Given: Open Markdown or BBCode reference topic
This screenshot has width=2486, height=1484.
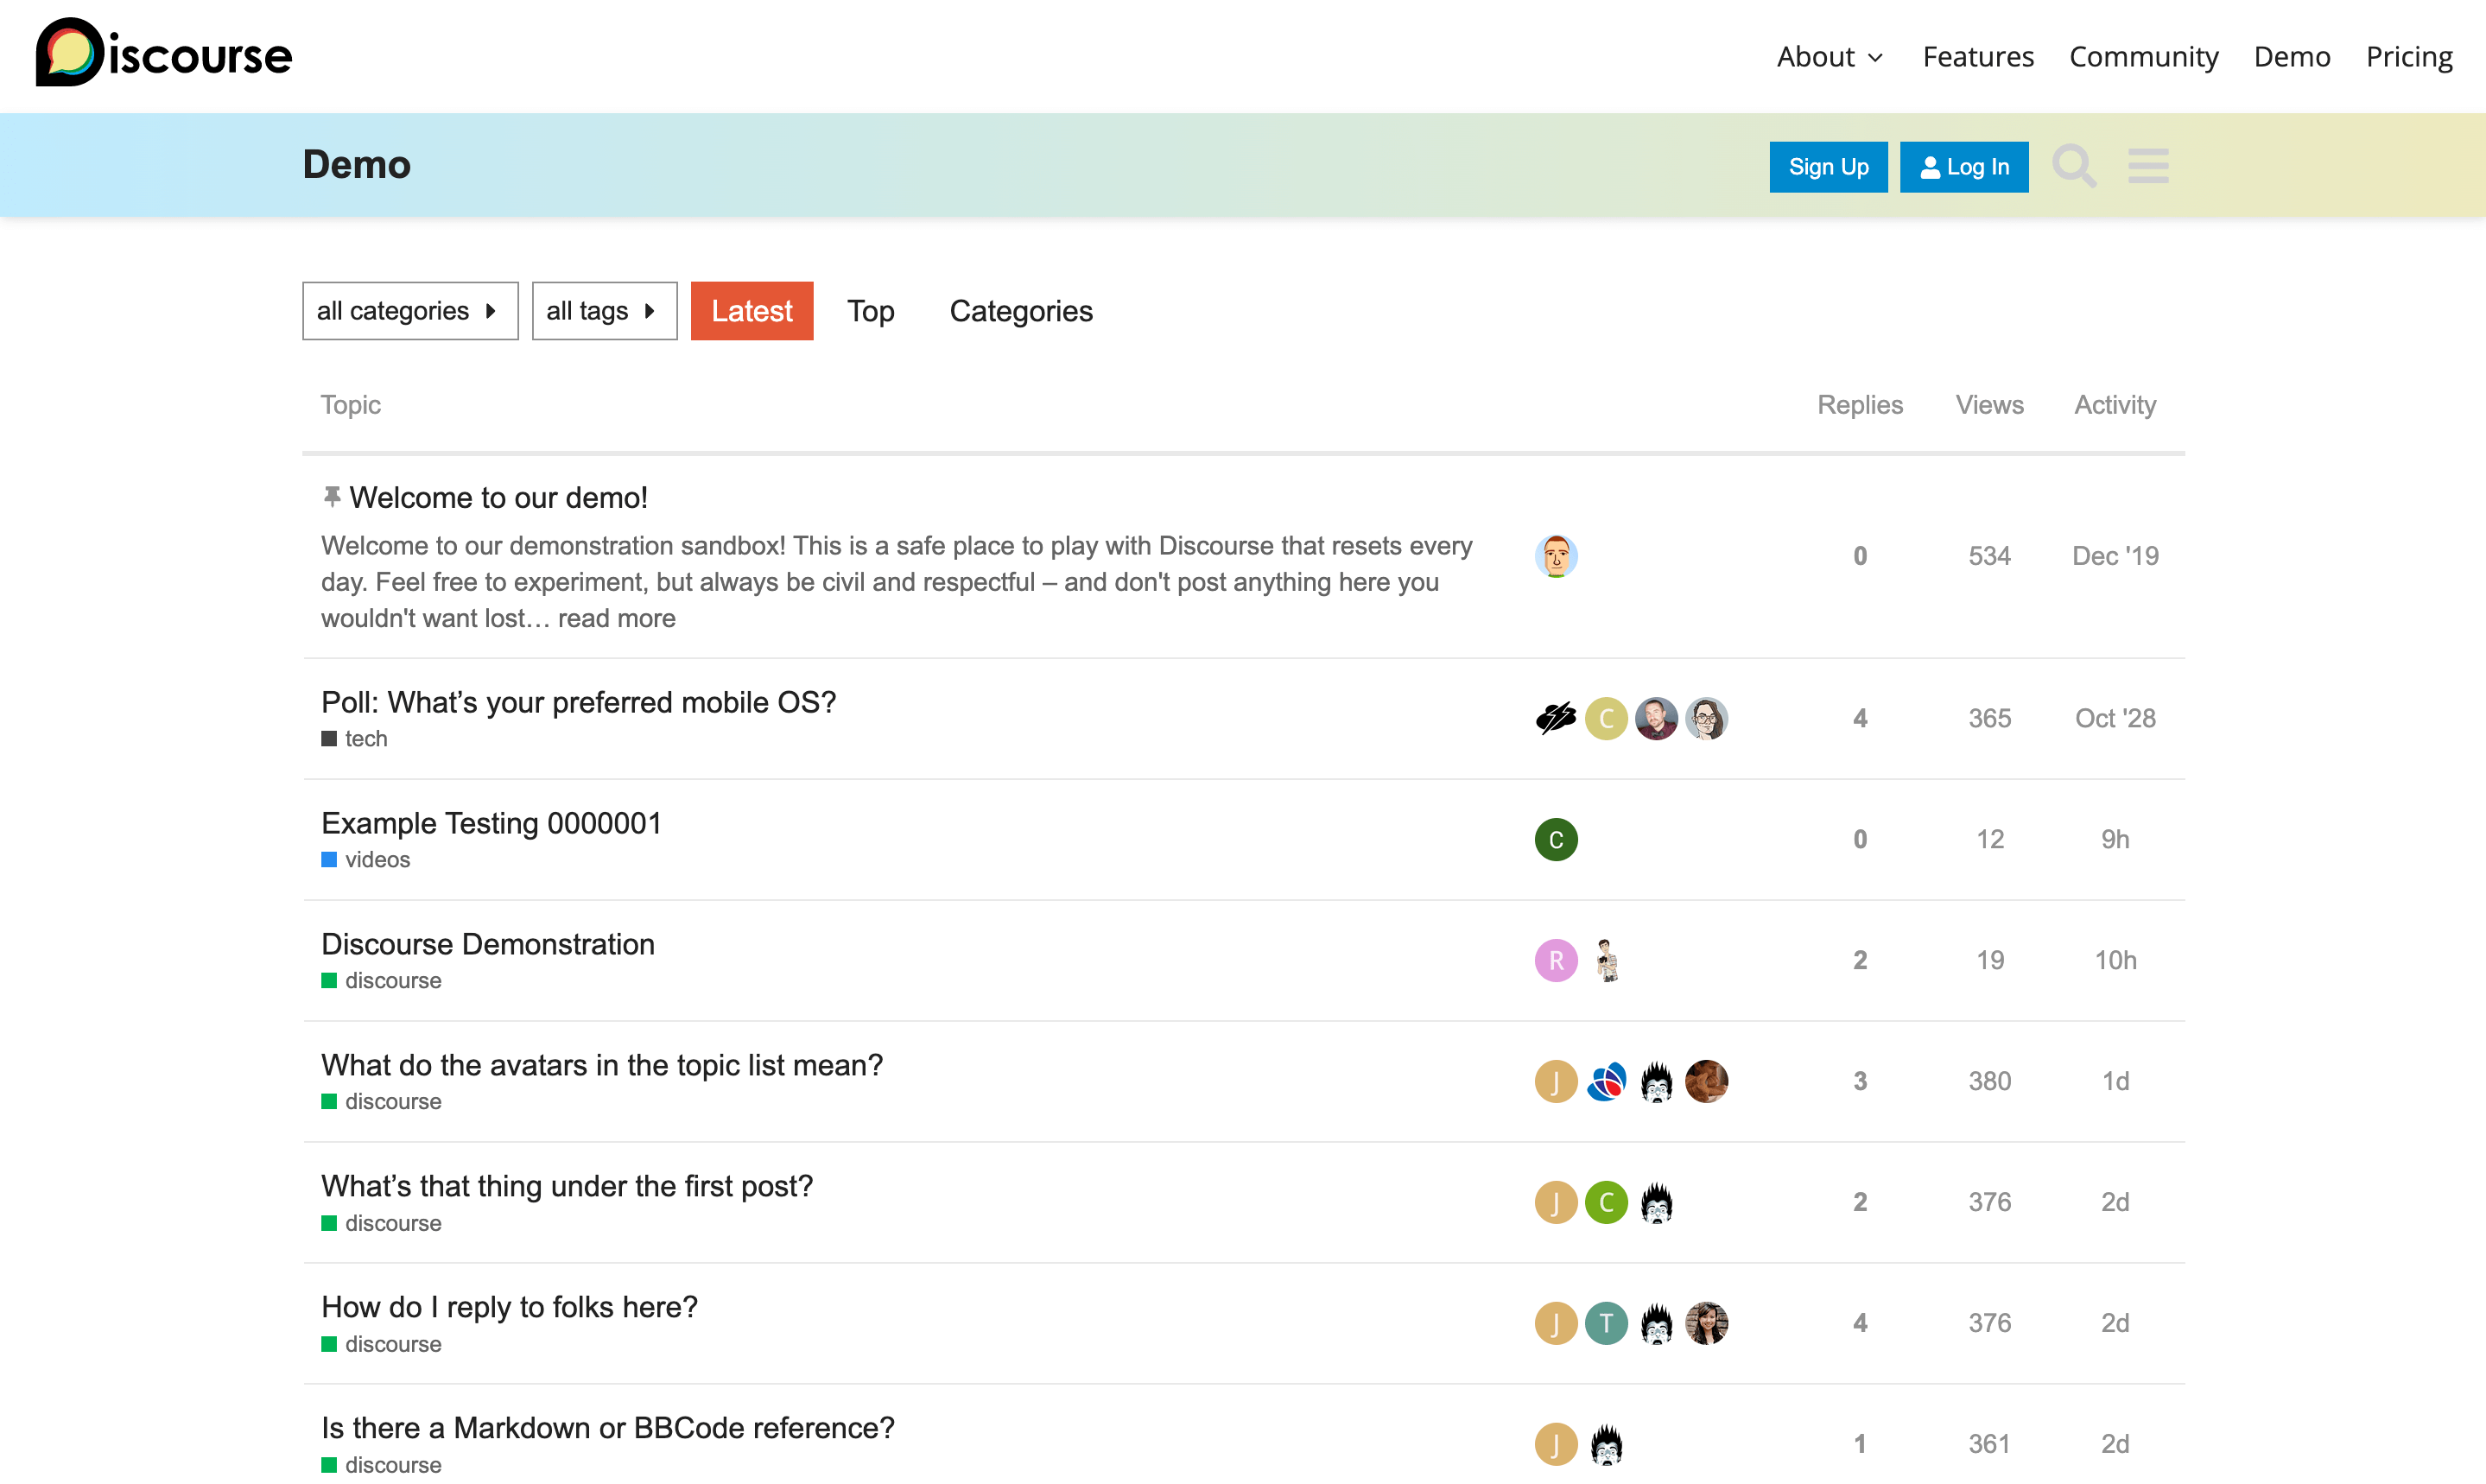Looking at the screenshot, I should click(608, 1428).
